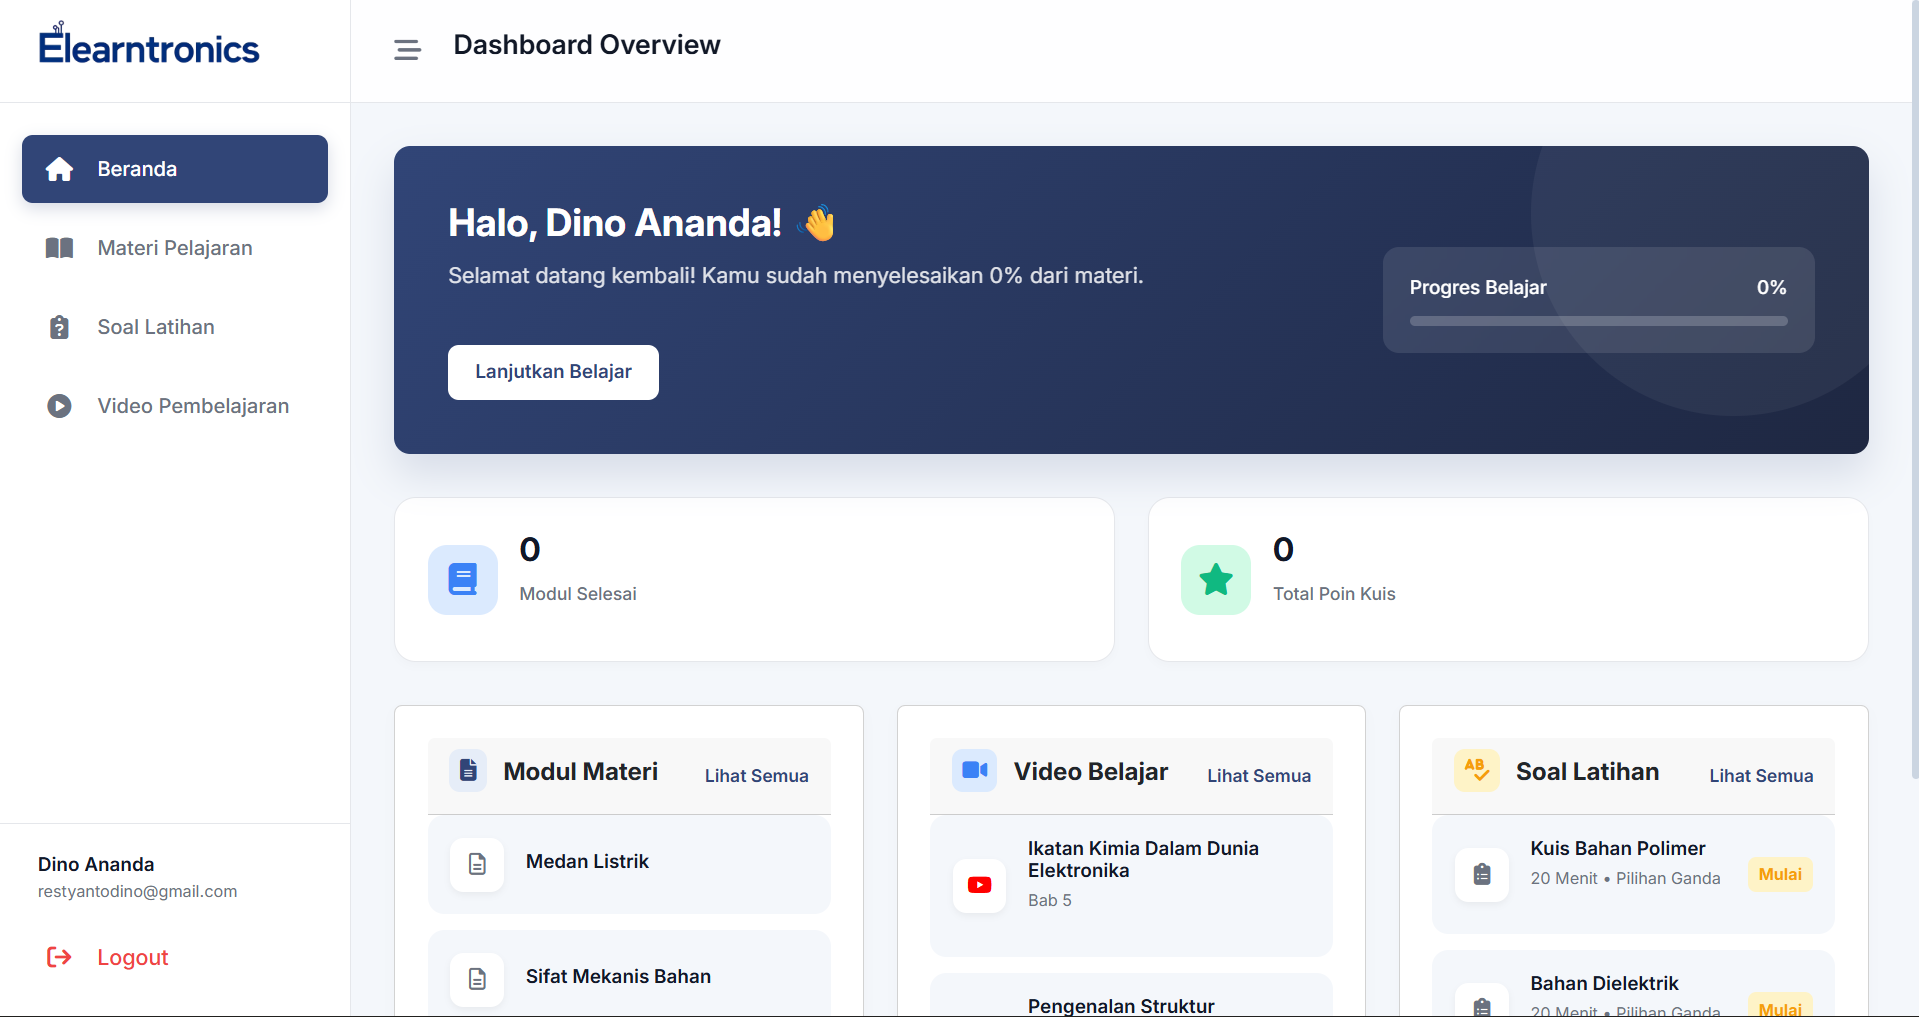This screenshot has height=1017, width=1919.
Task: Go to Soal Latihan sidebar item
Action: [x=175, y=327]
